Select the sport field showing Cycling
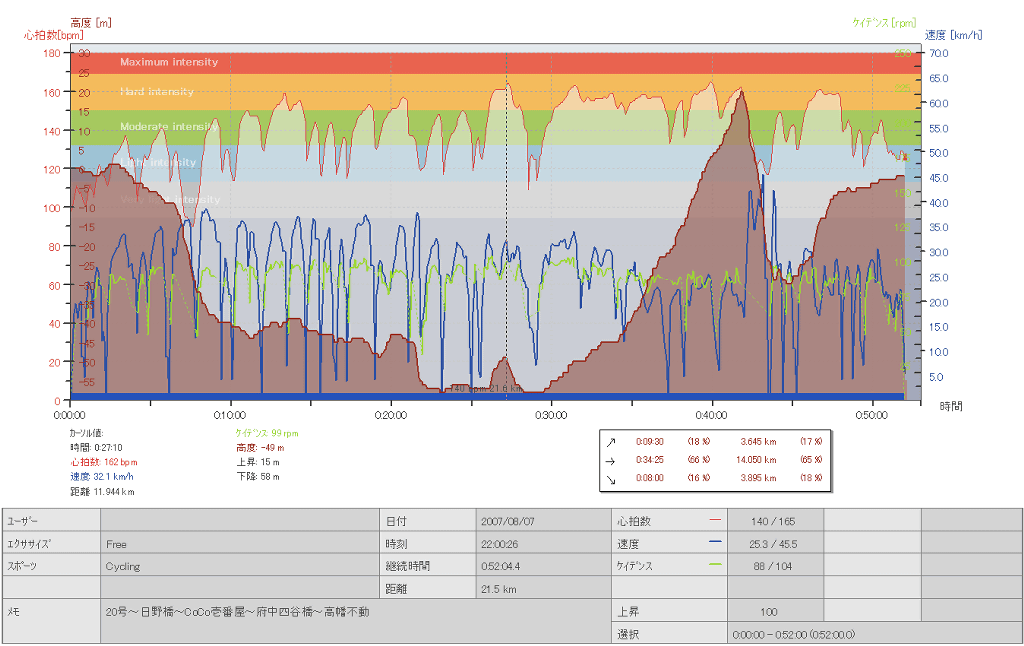The height and width of the screenshot is (646, 1024). point(123,566)
